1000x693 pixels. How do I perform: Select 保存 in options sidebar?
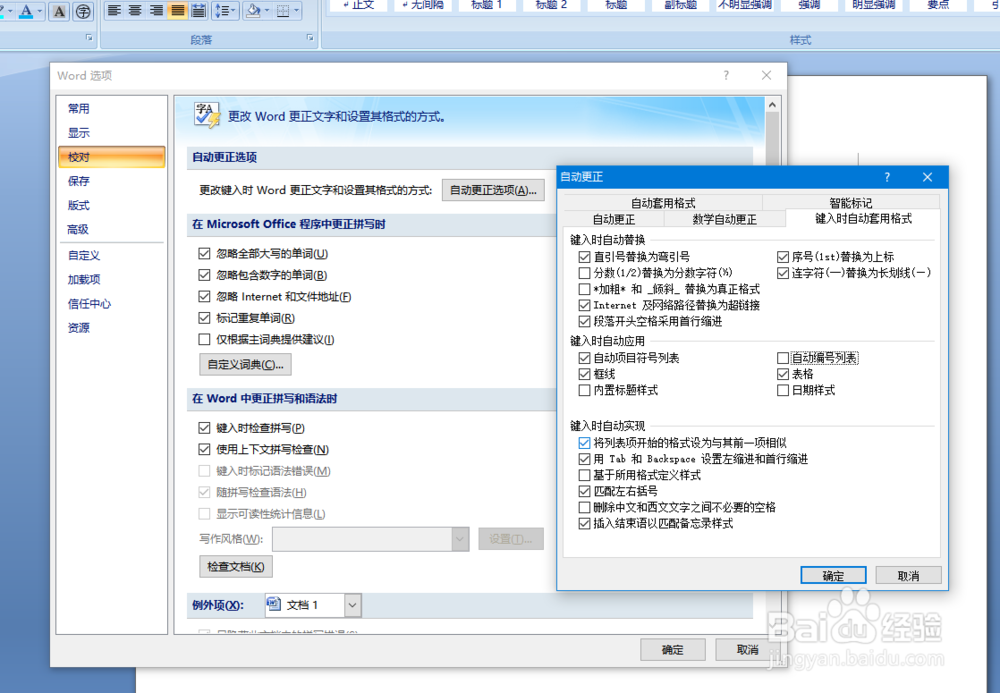[112, 181]
